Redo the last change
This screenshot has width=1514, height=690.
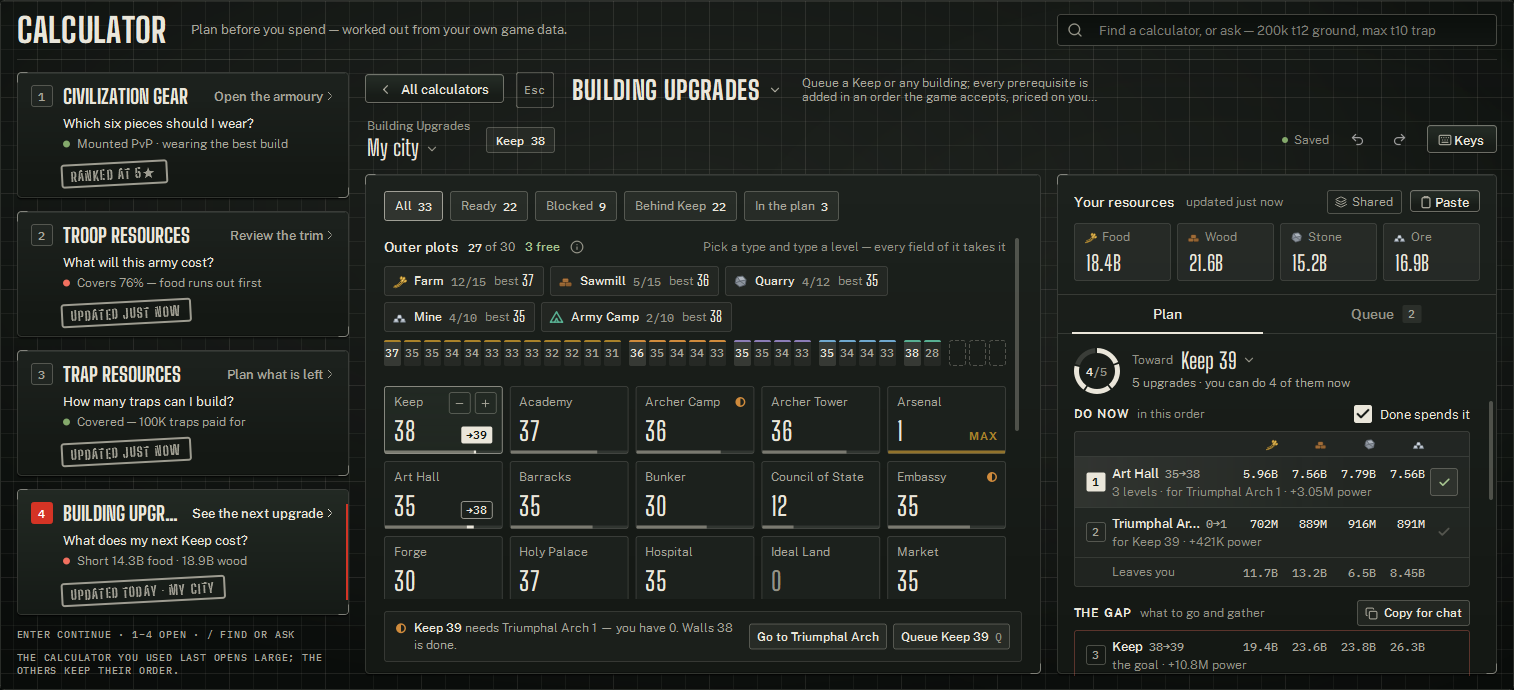[1399, 140]
